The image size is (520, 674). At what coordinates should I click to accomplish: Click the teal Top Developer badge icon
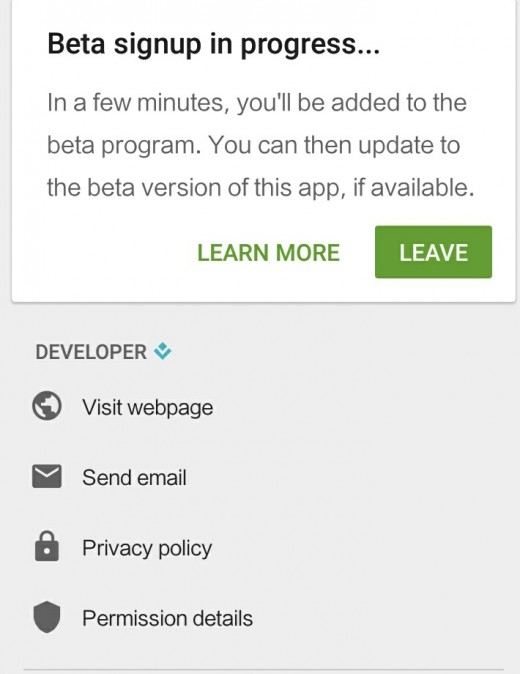163,351
